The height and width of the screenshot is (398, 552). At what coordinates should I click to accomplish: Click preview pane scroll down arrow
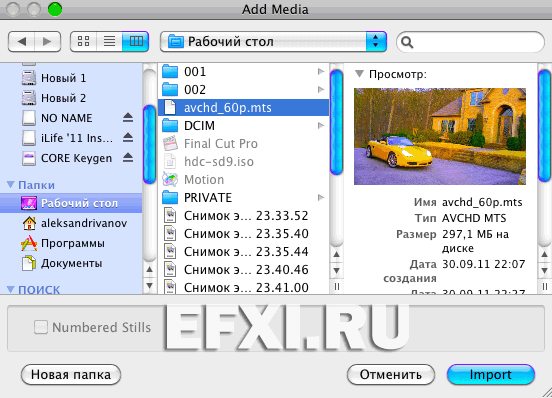pos(545,270)
